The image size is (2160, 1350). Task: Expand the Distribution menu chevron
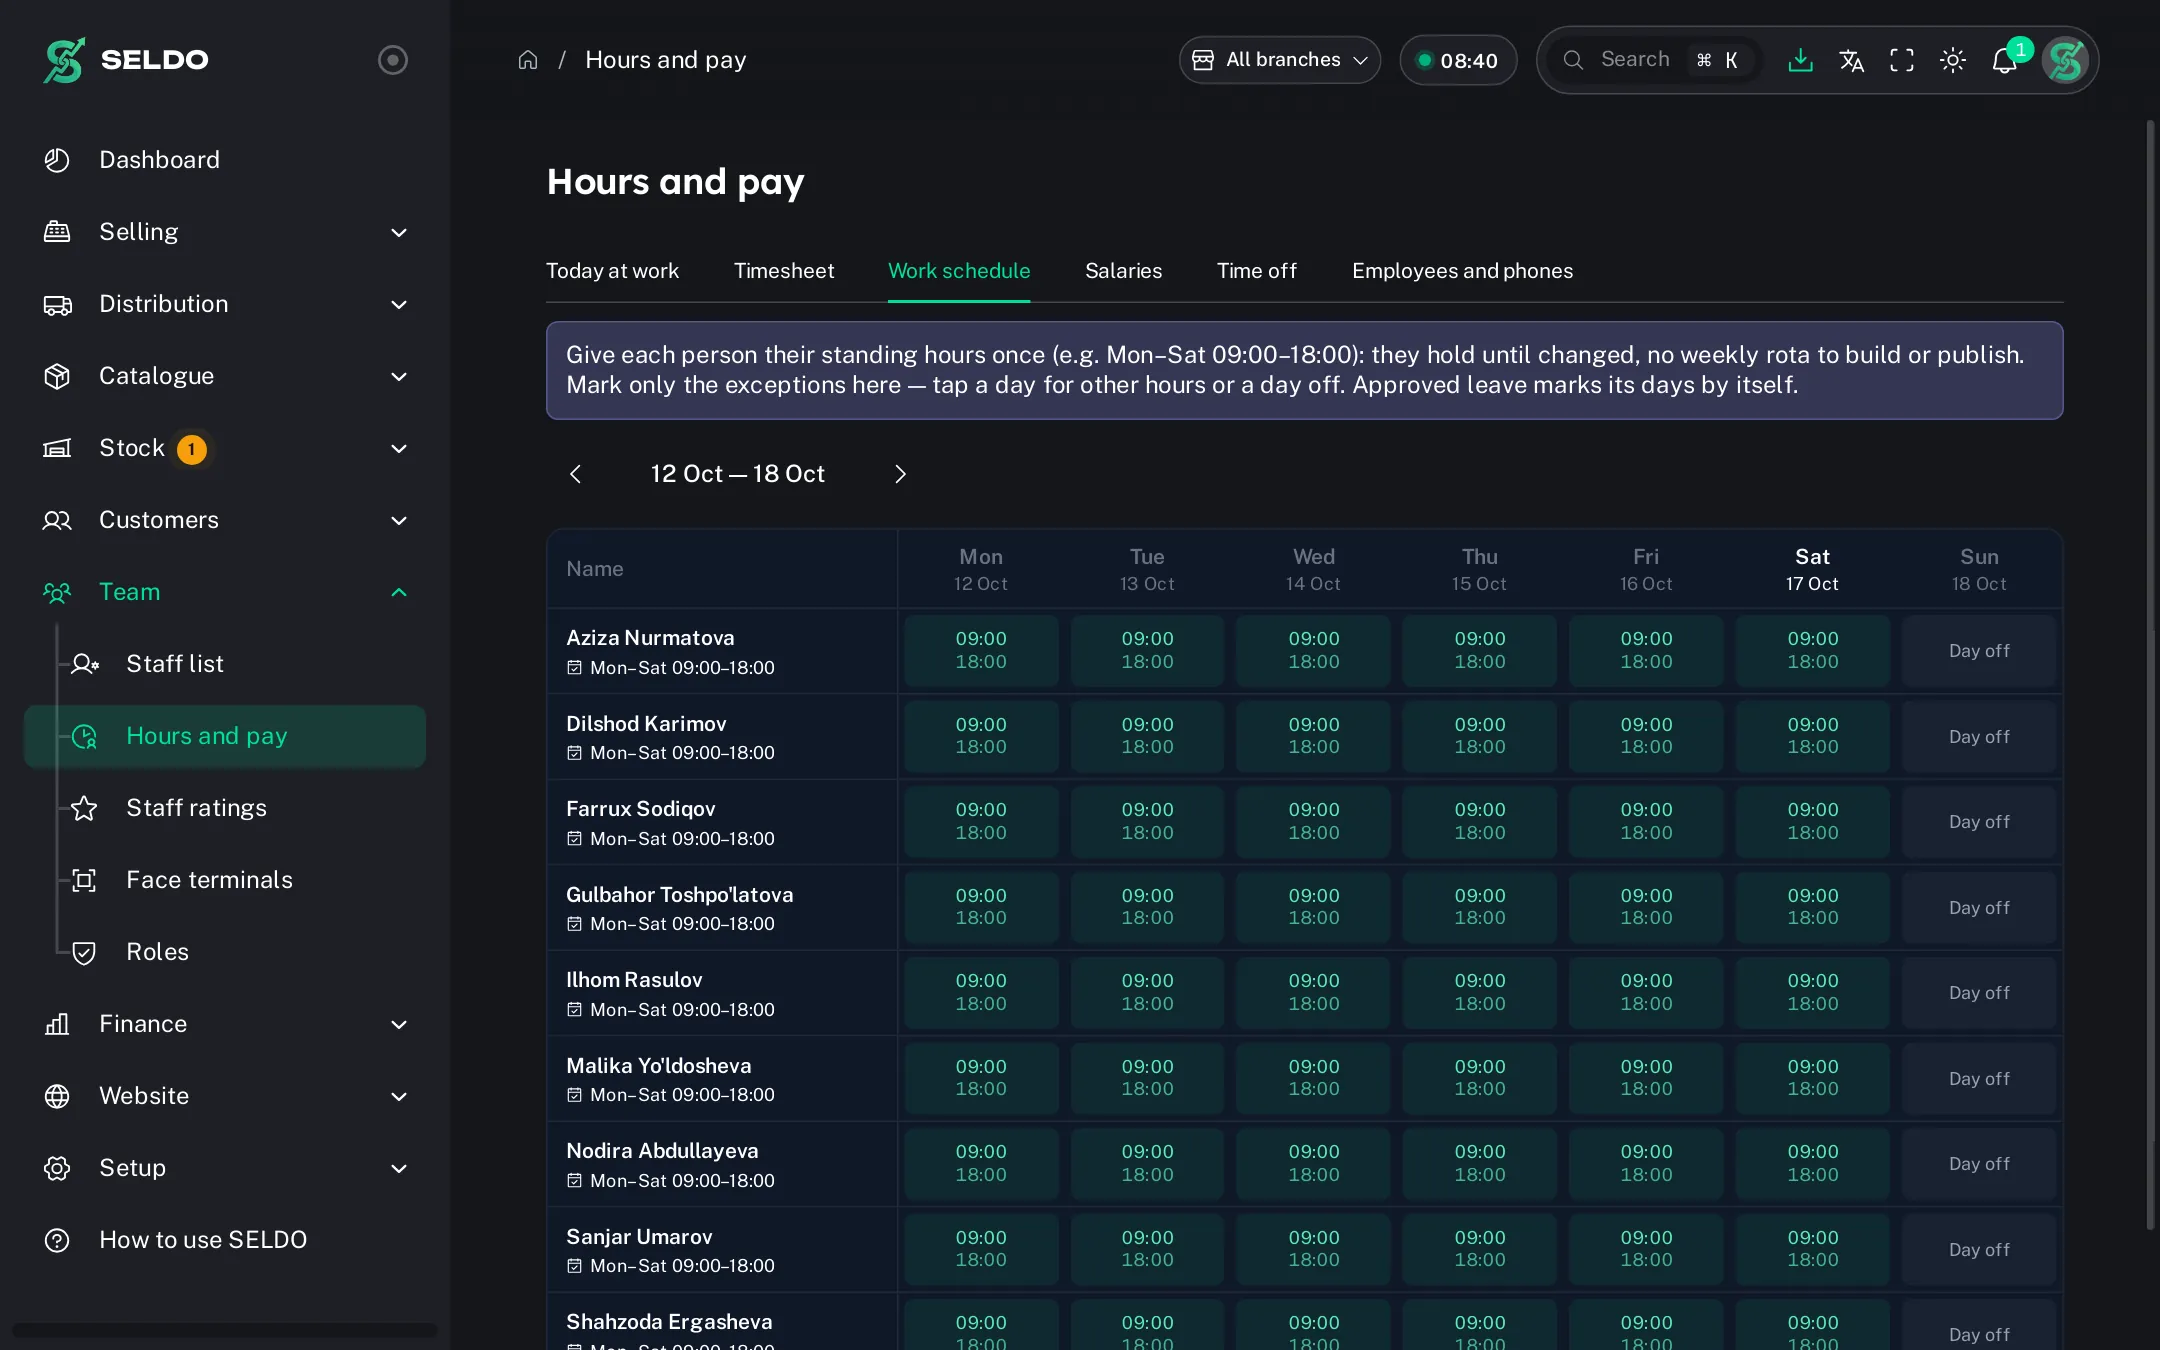pyautogui.click(x=399, y=304)
